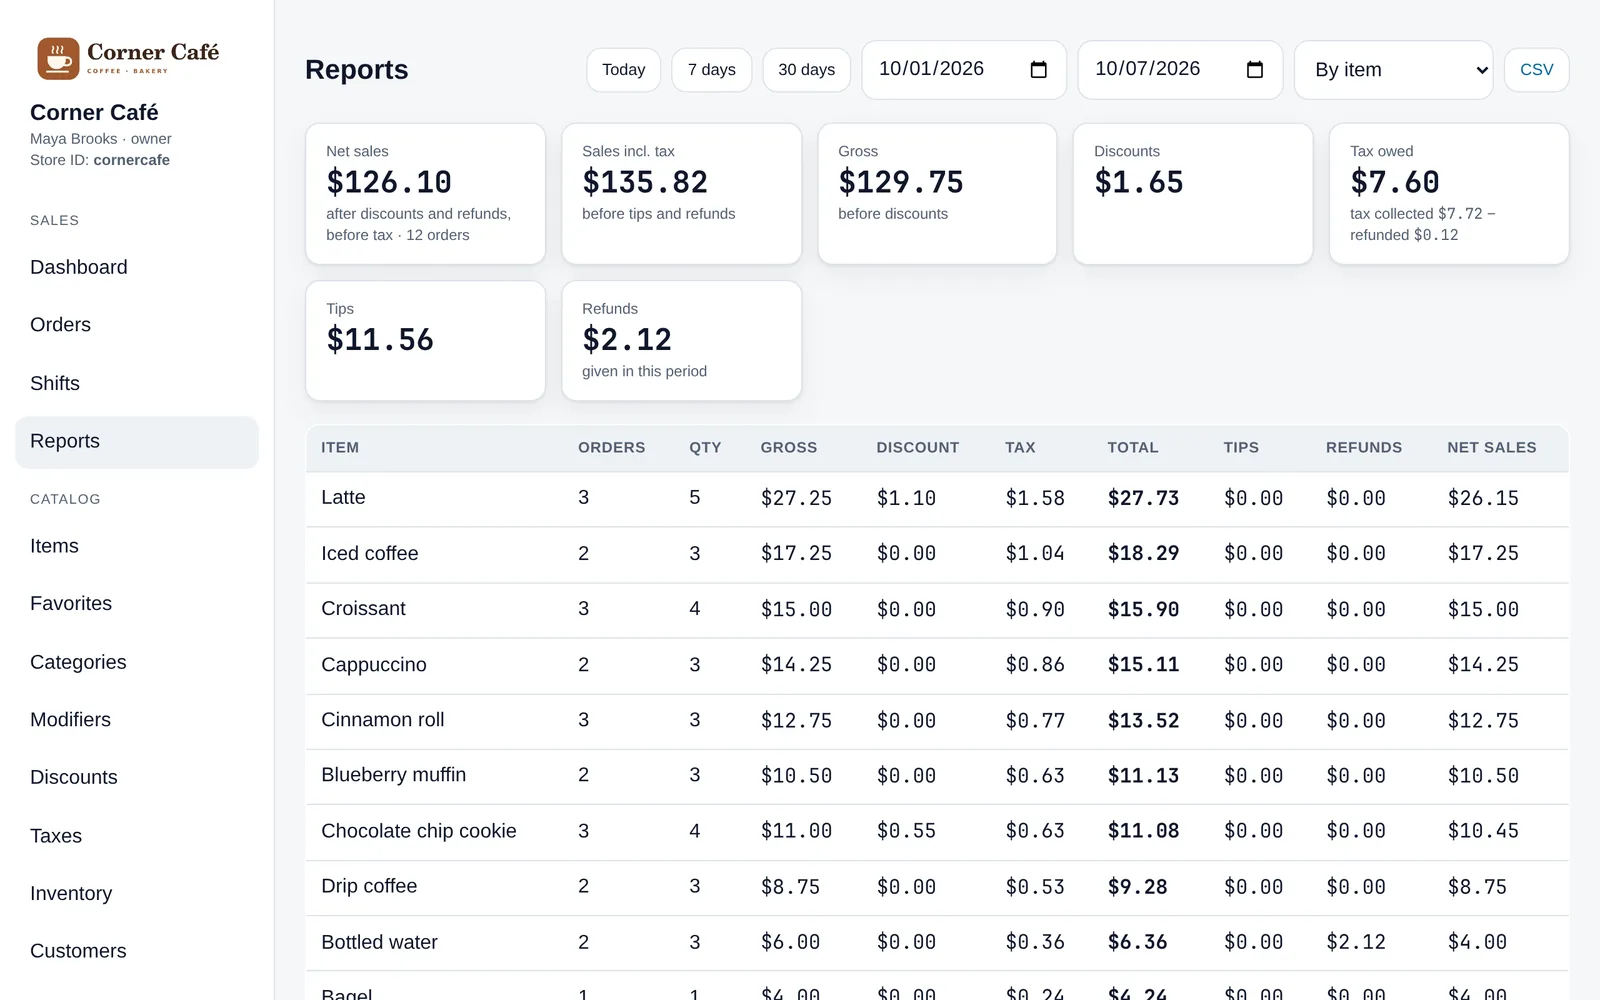The image size is (1600, 1000).
Task: Click the Store ID cornercafe text
Action: (100, 160)
